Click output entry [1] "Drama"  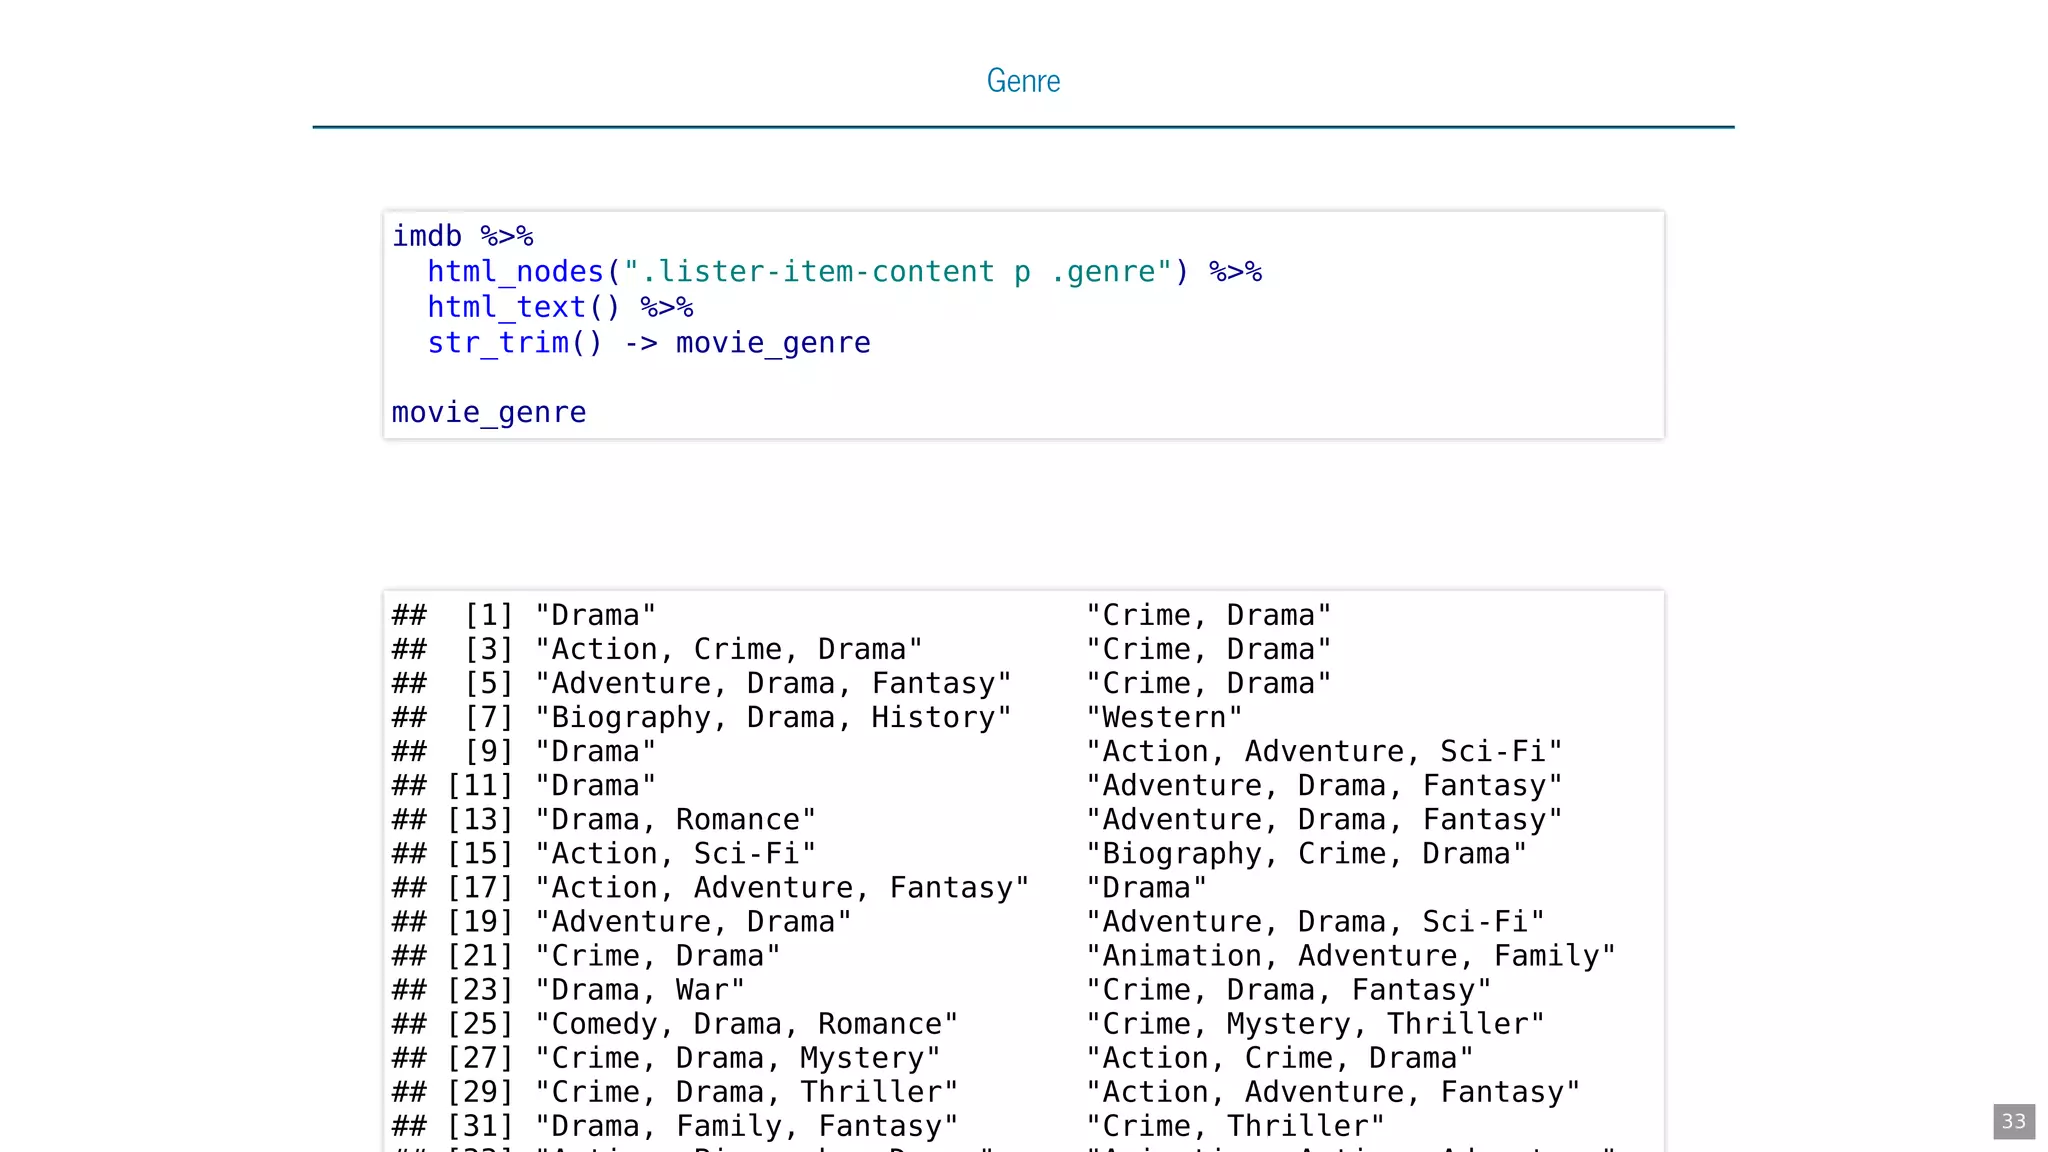[595, 615]
